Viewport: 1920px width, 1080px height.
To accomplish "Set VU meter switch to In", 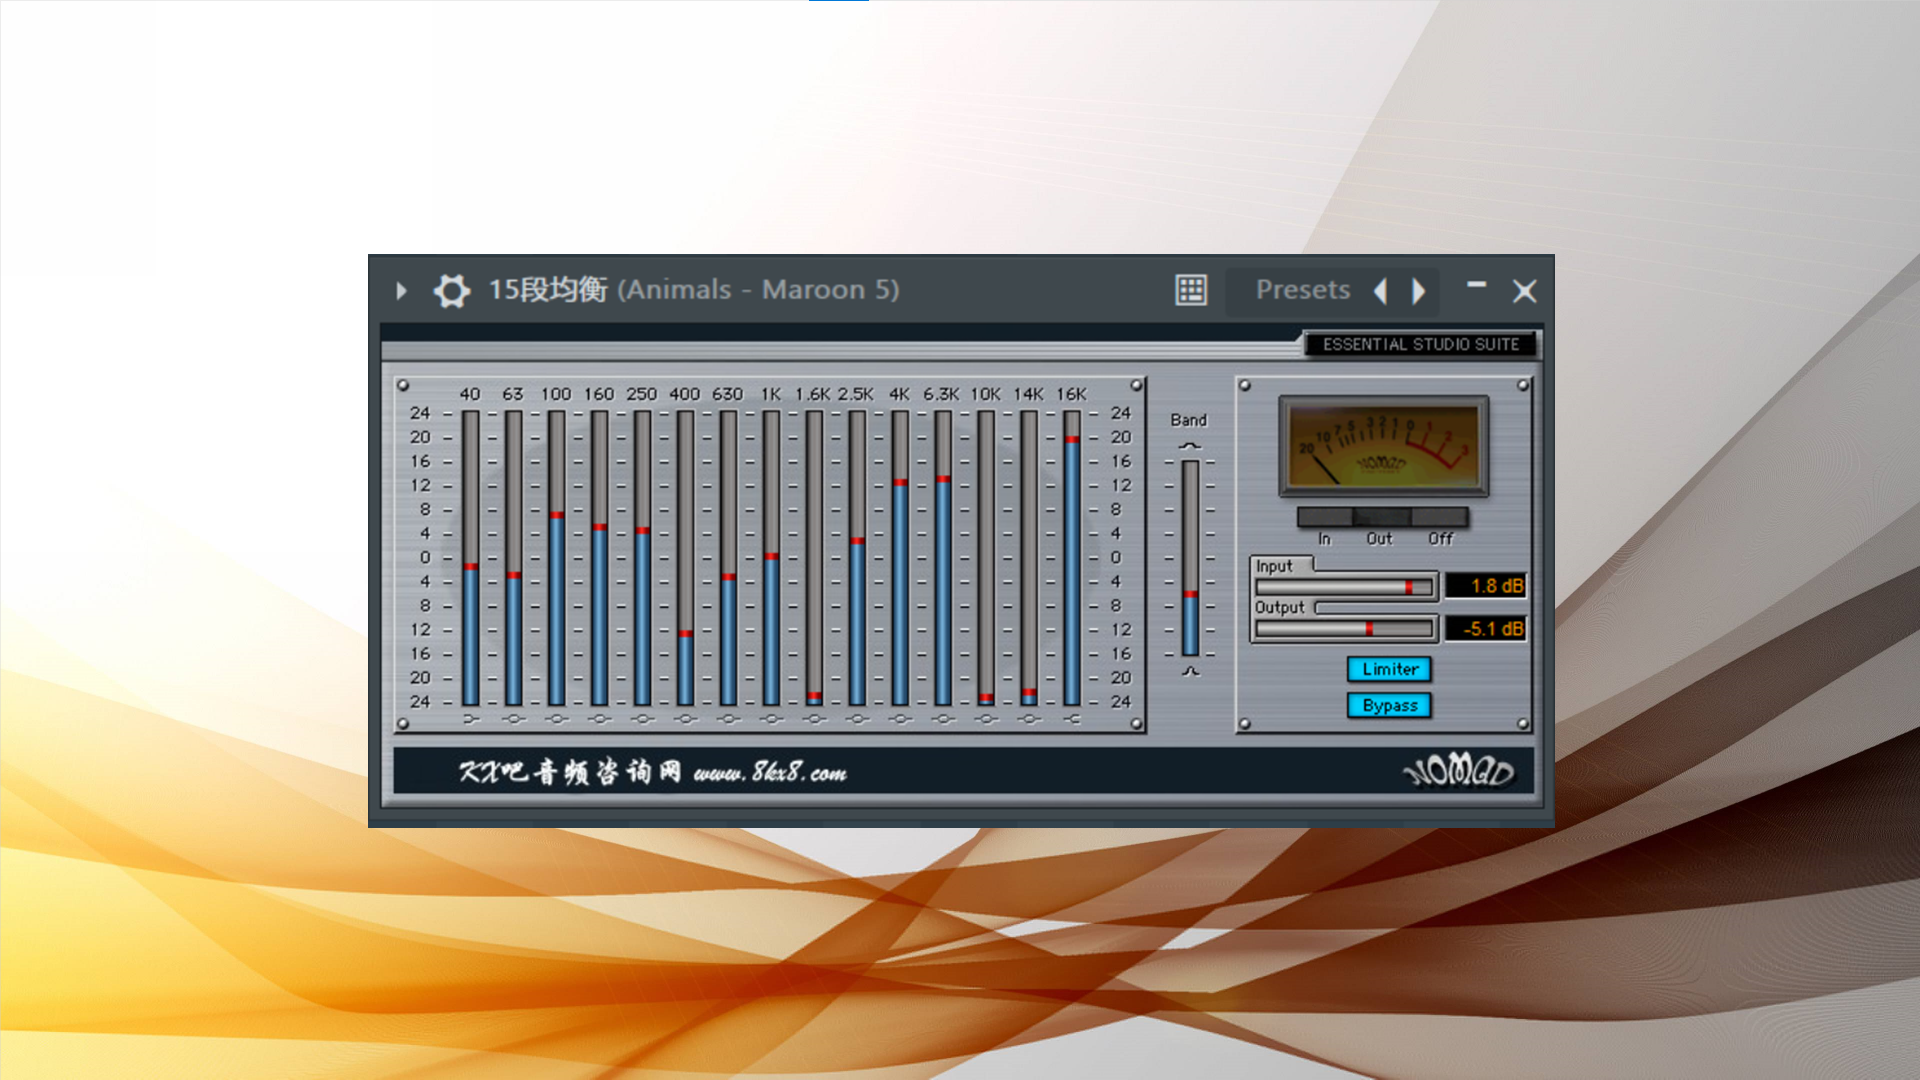I will pos(1324,517).
